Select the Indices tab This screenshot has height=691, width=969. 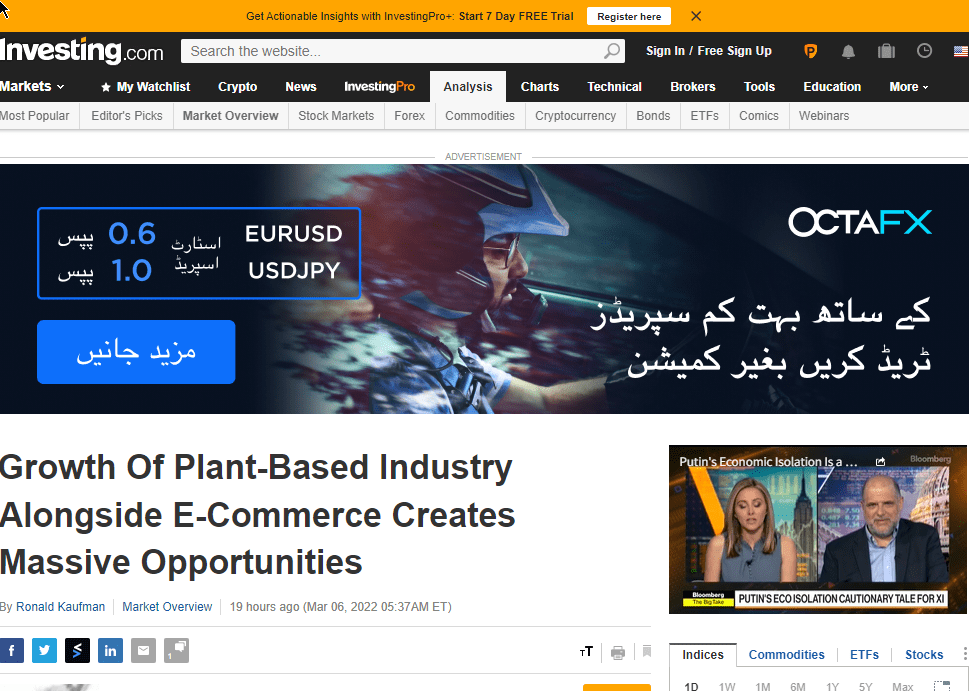coord(703,655)
